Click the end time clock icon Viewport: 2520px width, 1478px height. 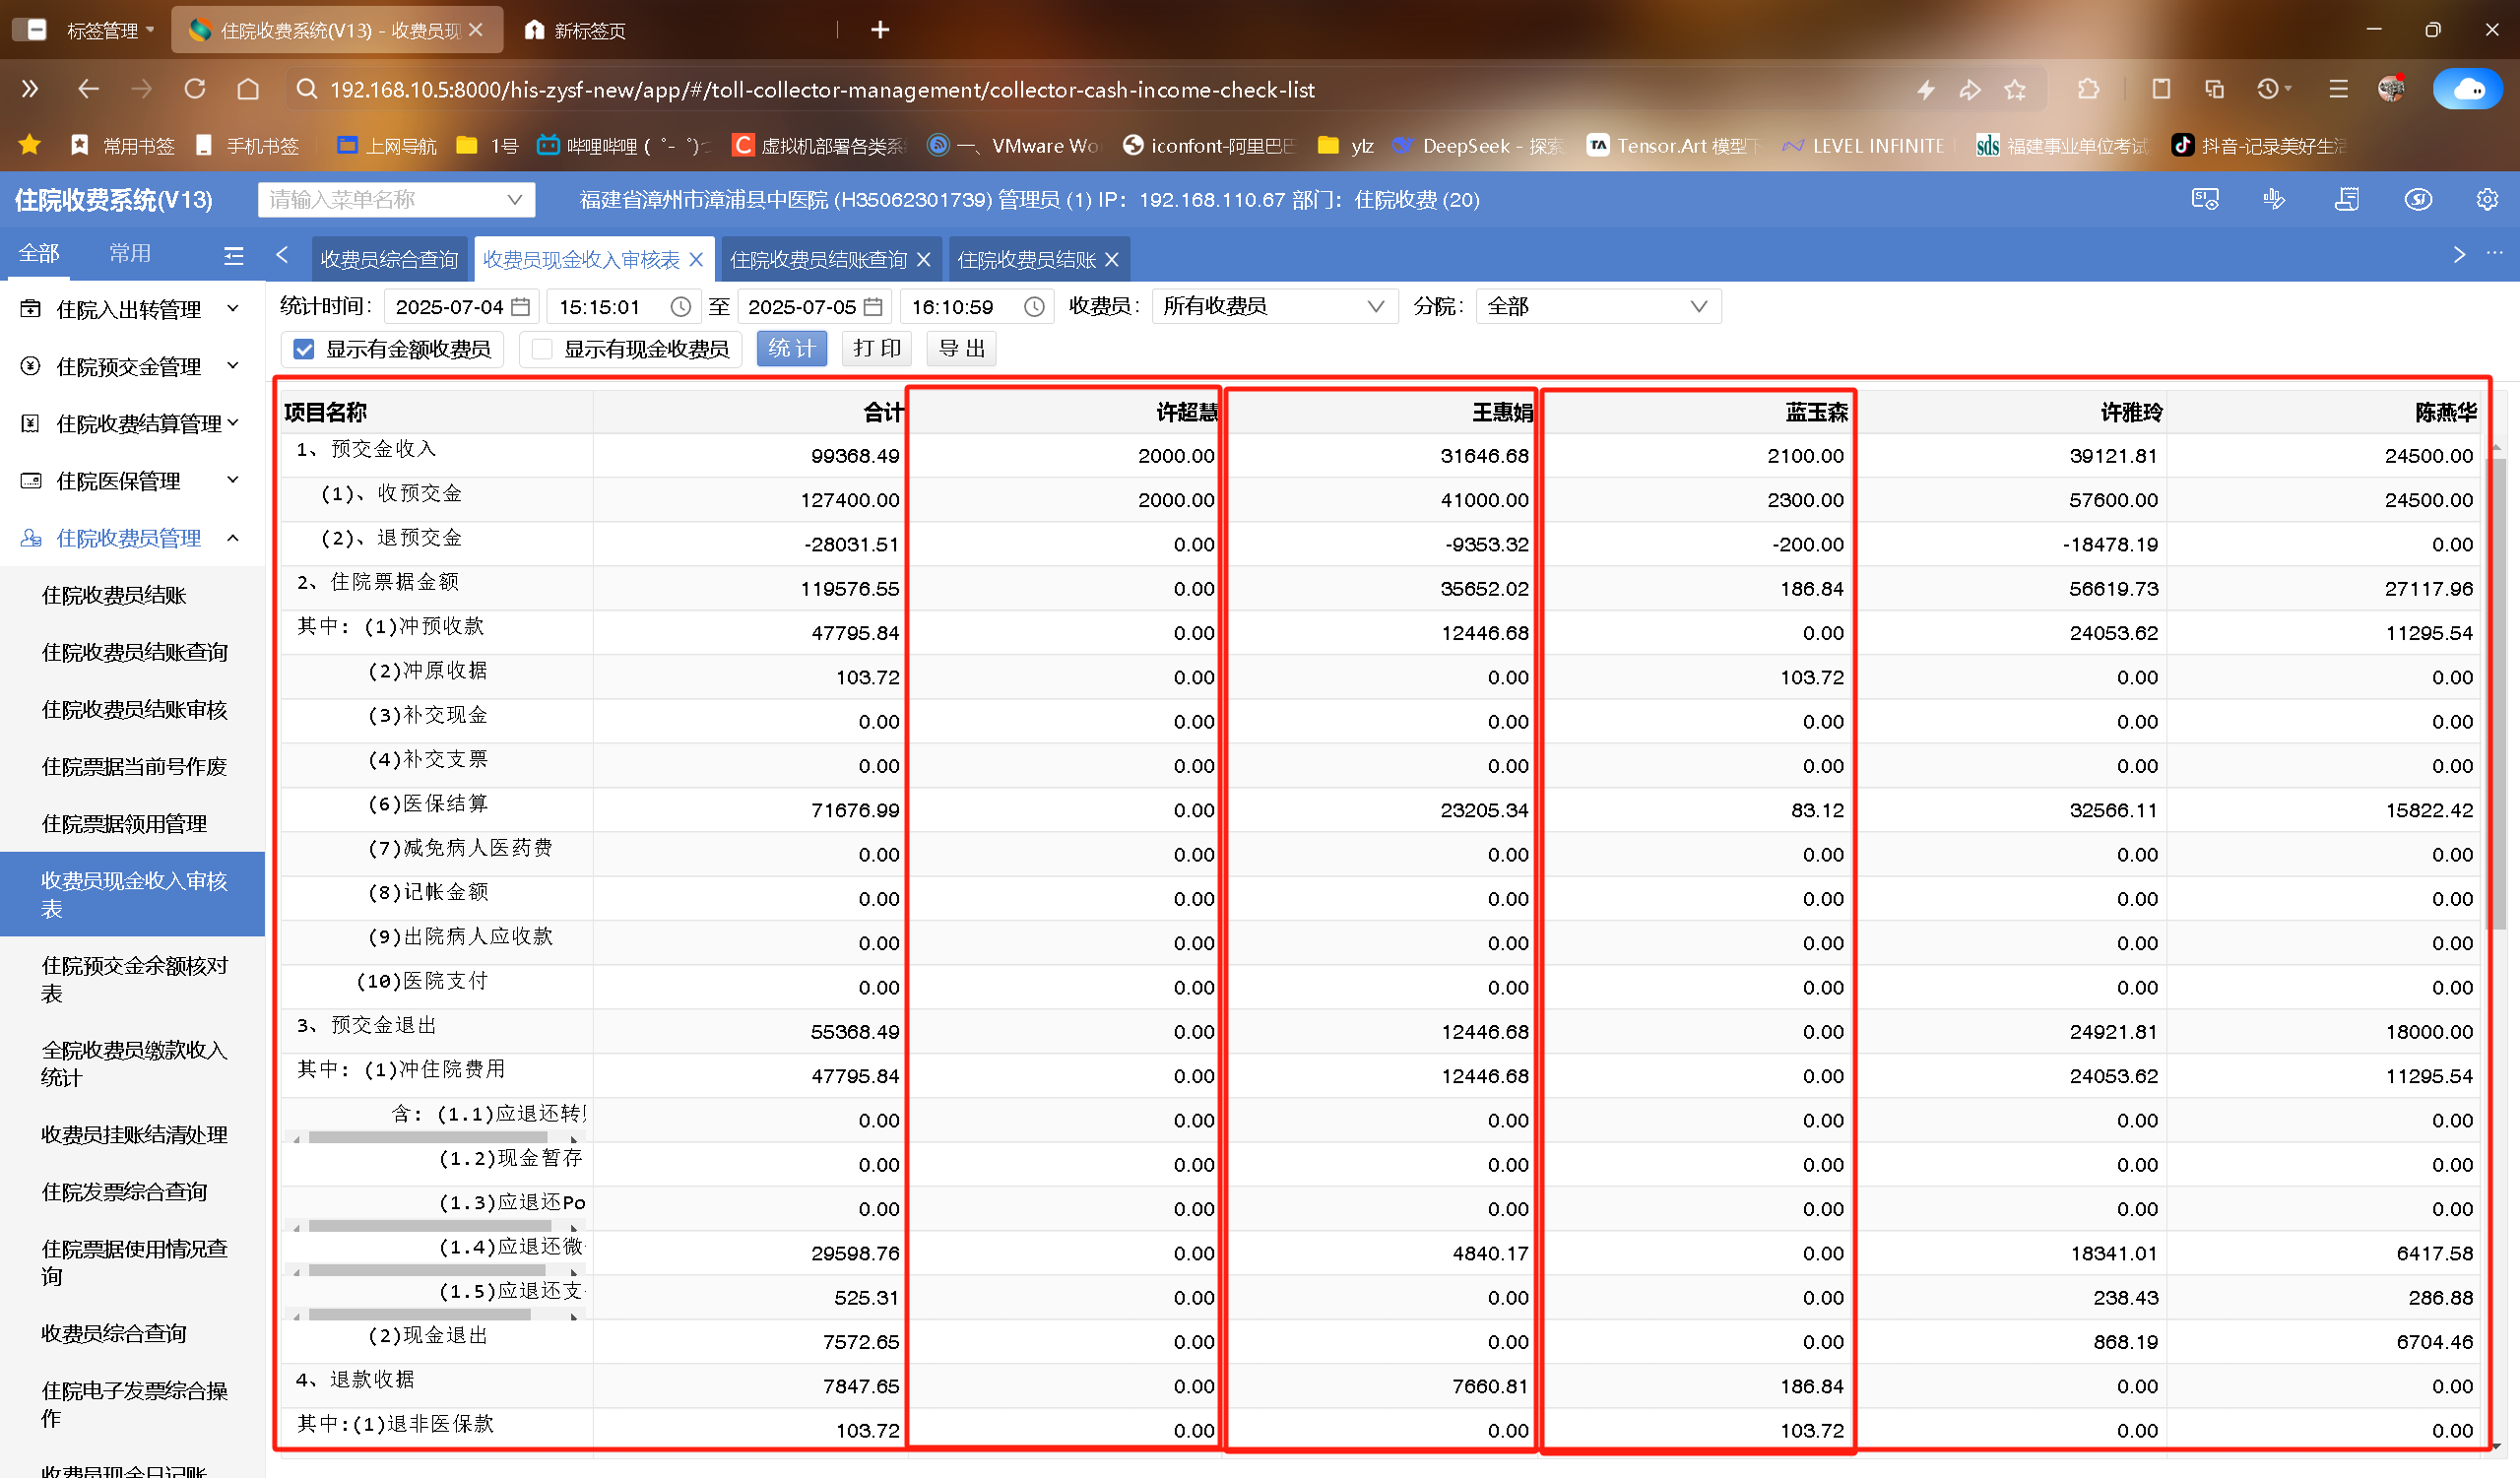click(1034, 307)
